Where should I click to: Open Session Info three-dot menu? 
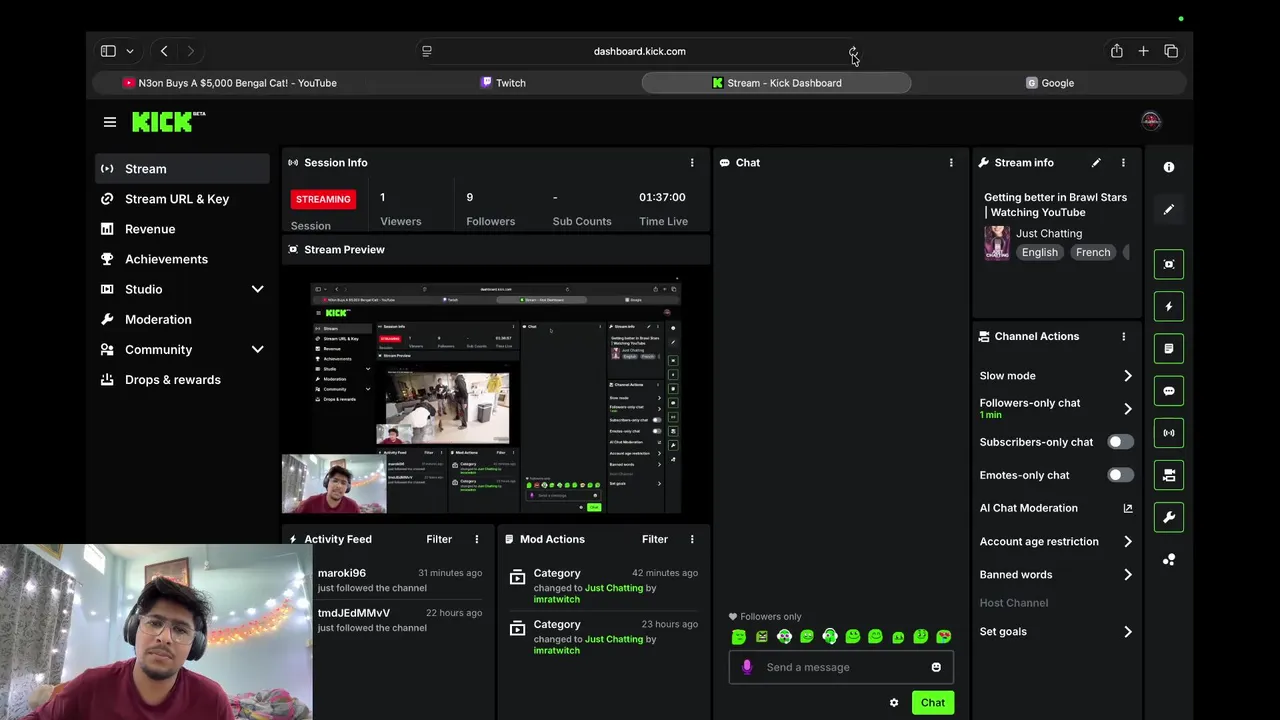click(x=692, y=162)
